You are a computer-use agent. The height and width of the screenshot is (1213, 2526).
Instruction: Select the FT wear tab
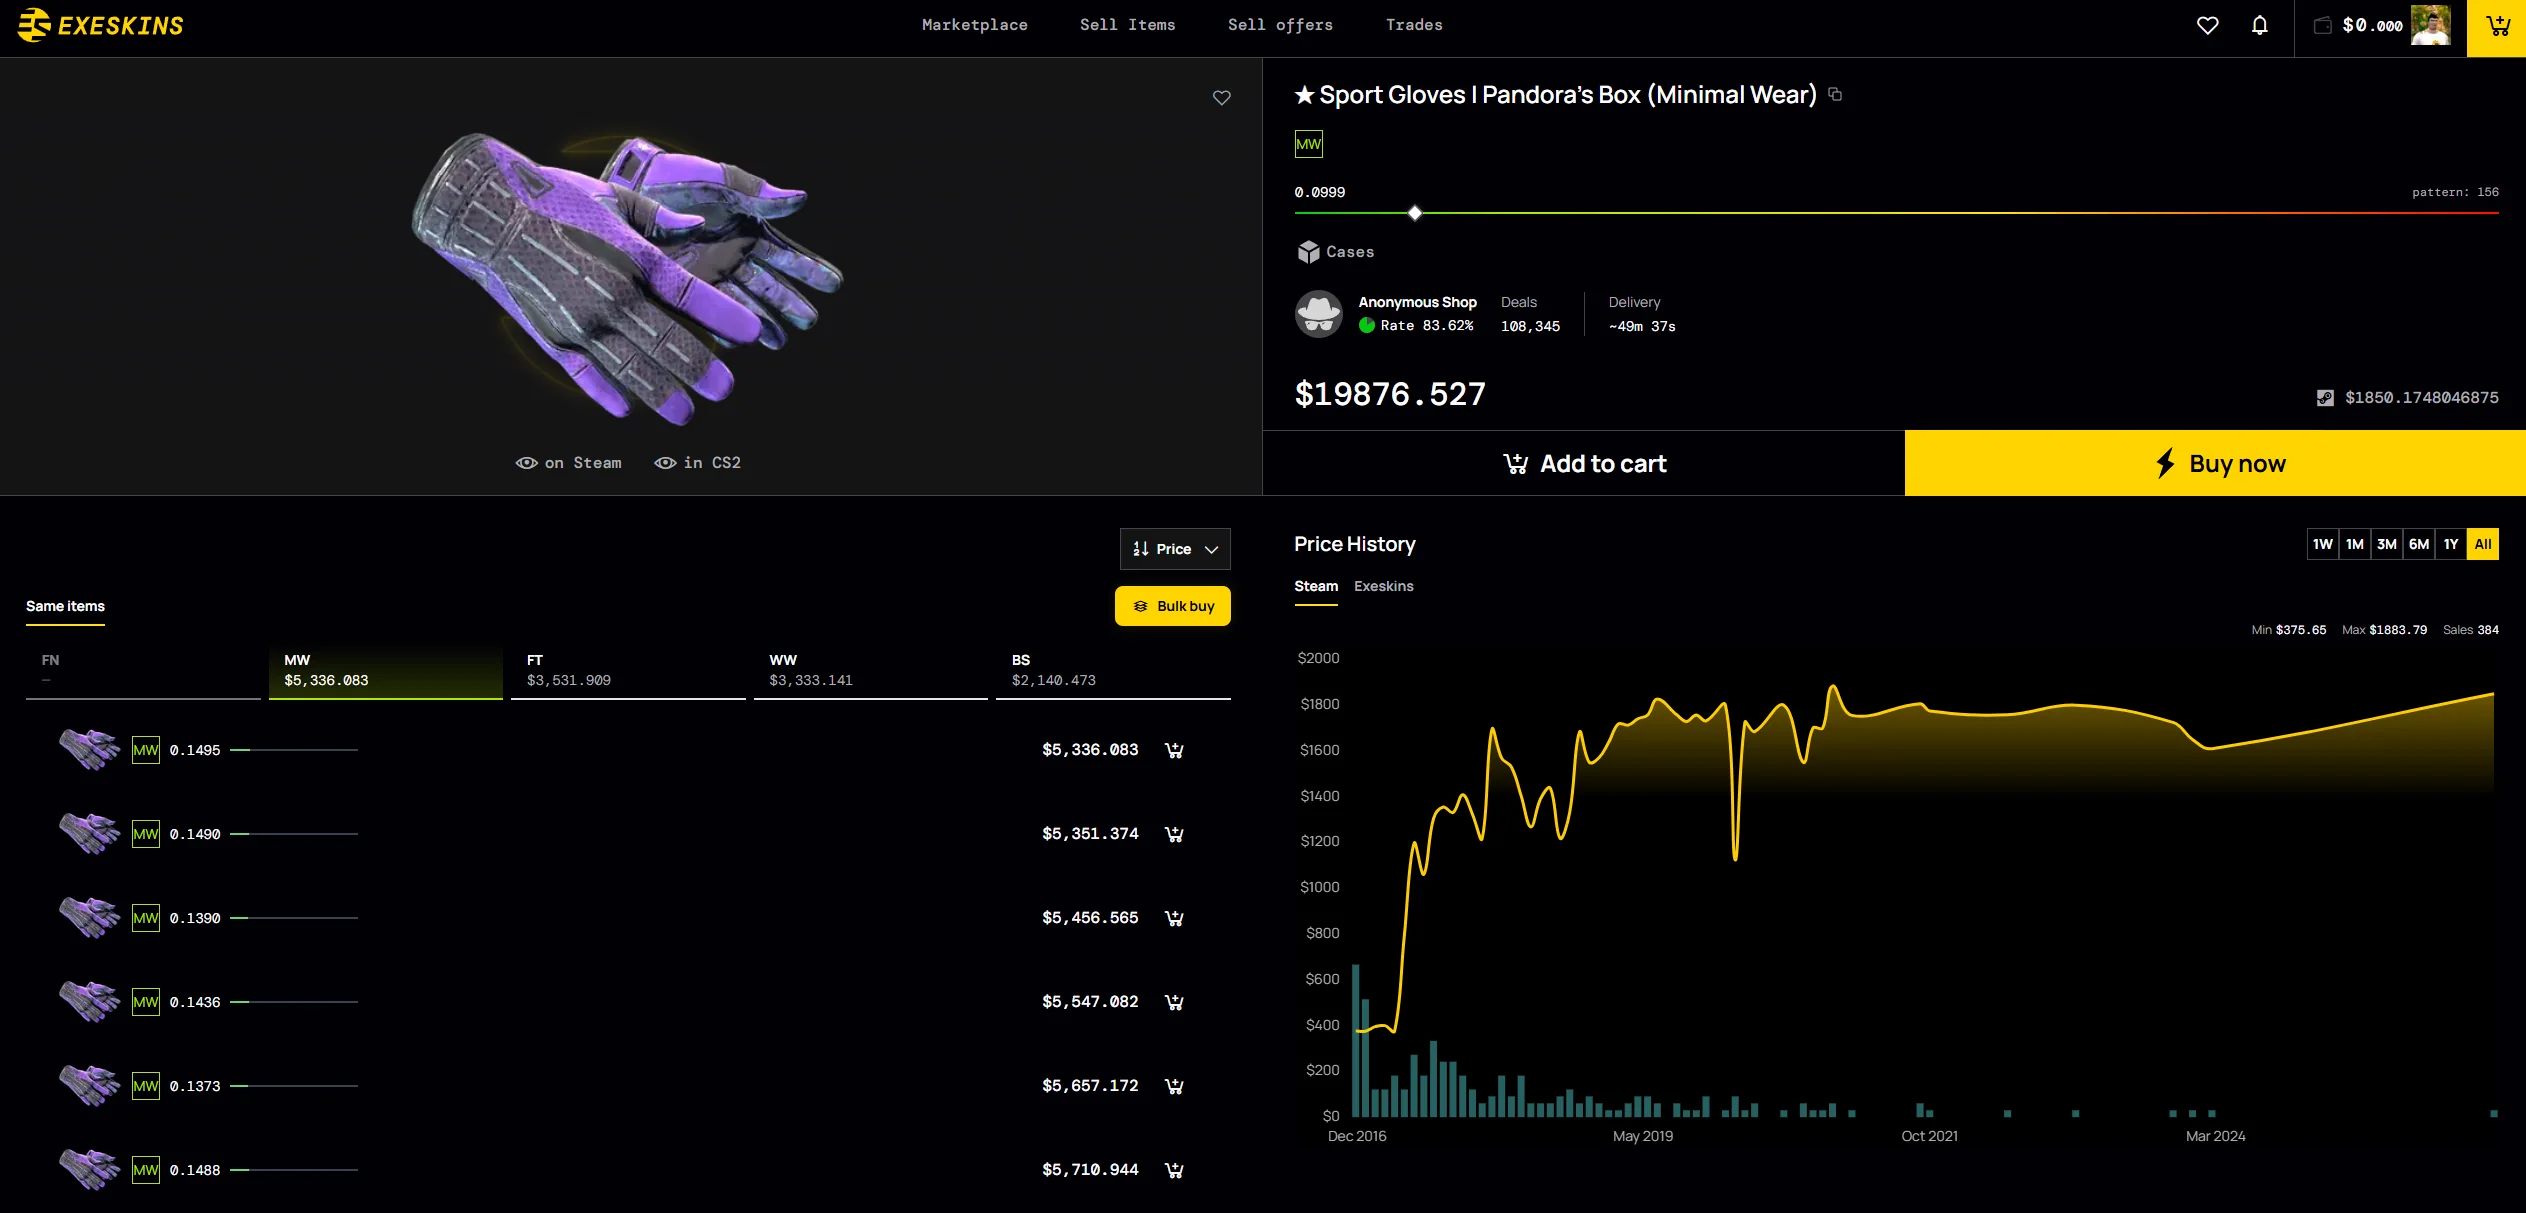pos(628,671)
